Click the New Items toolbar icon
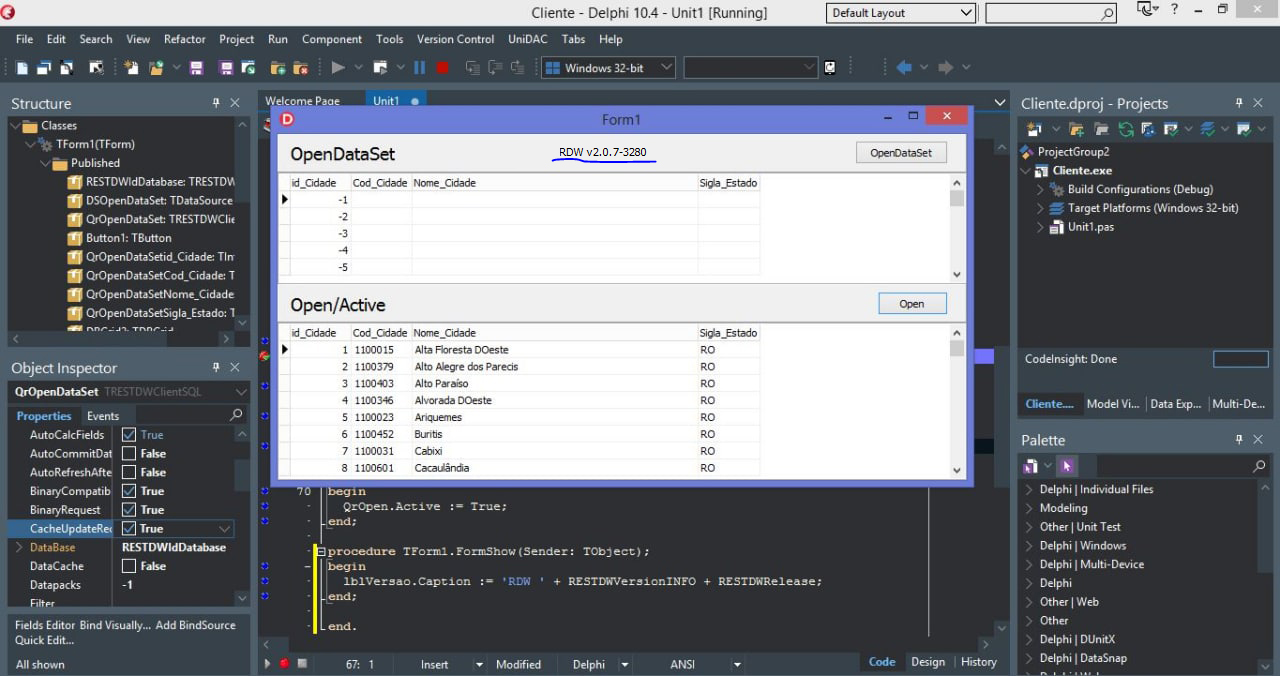 pos(131,67)
